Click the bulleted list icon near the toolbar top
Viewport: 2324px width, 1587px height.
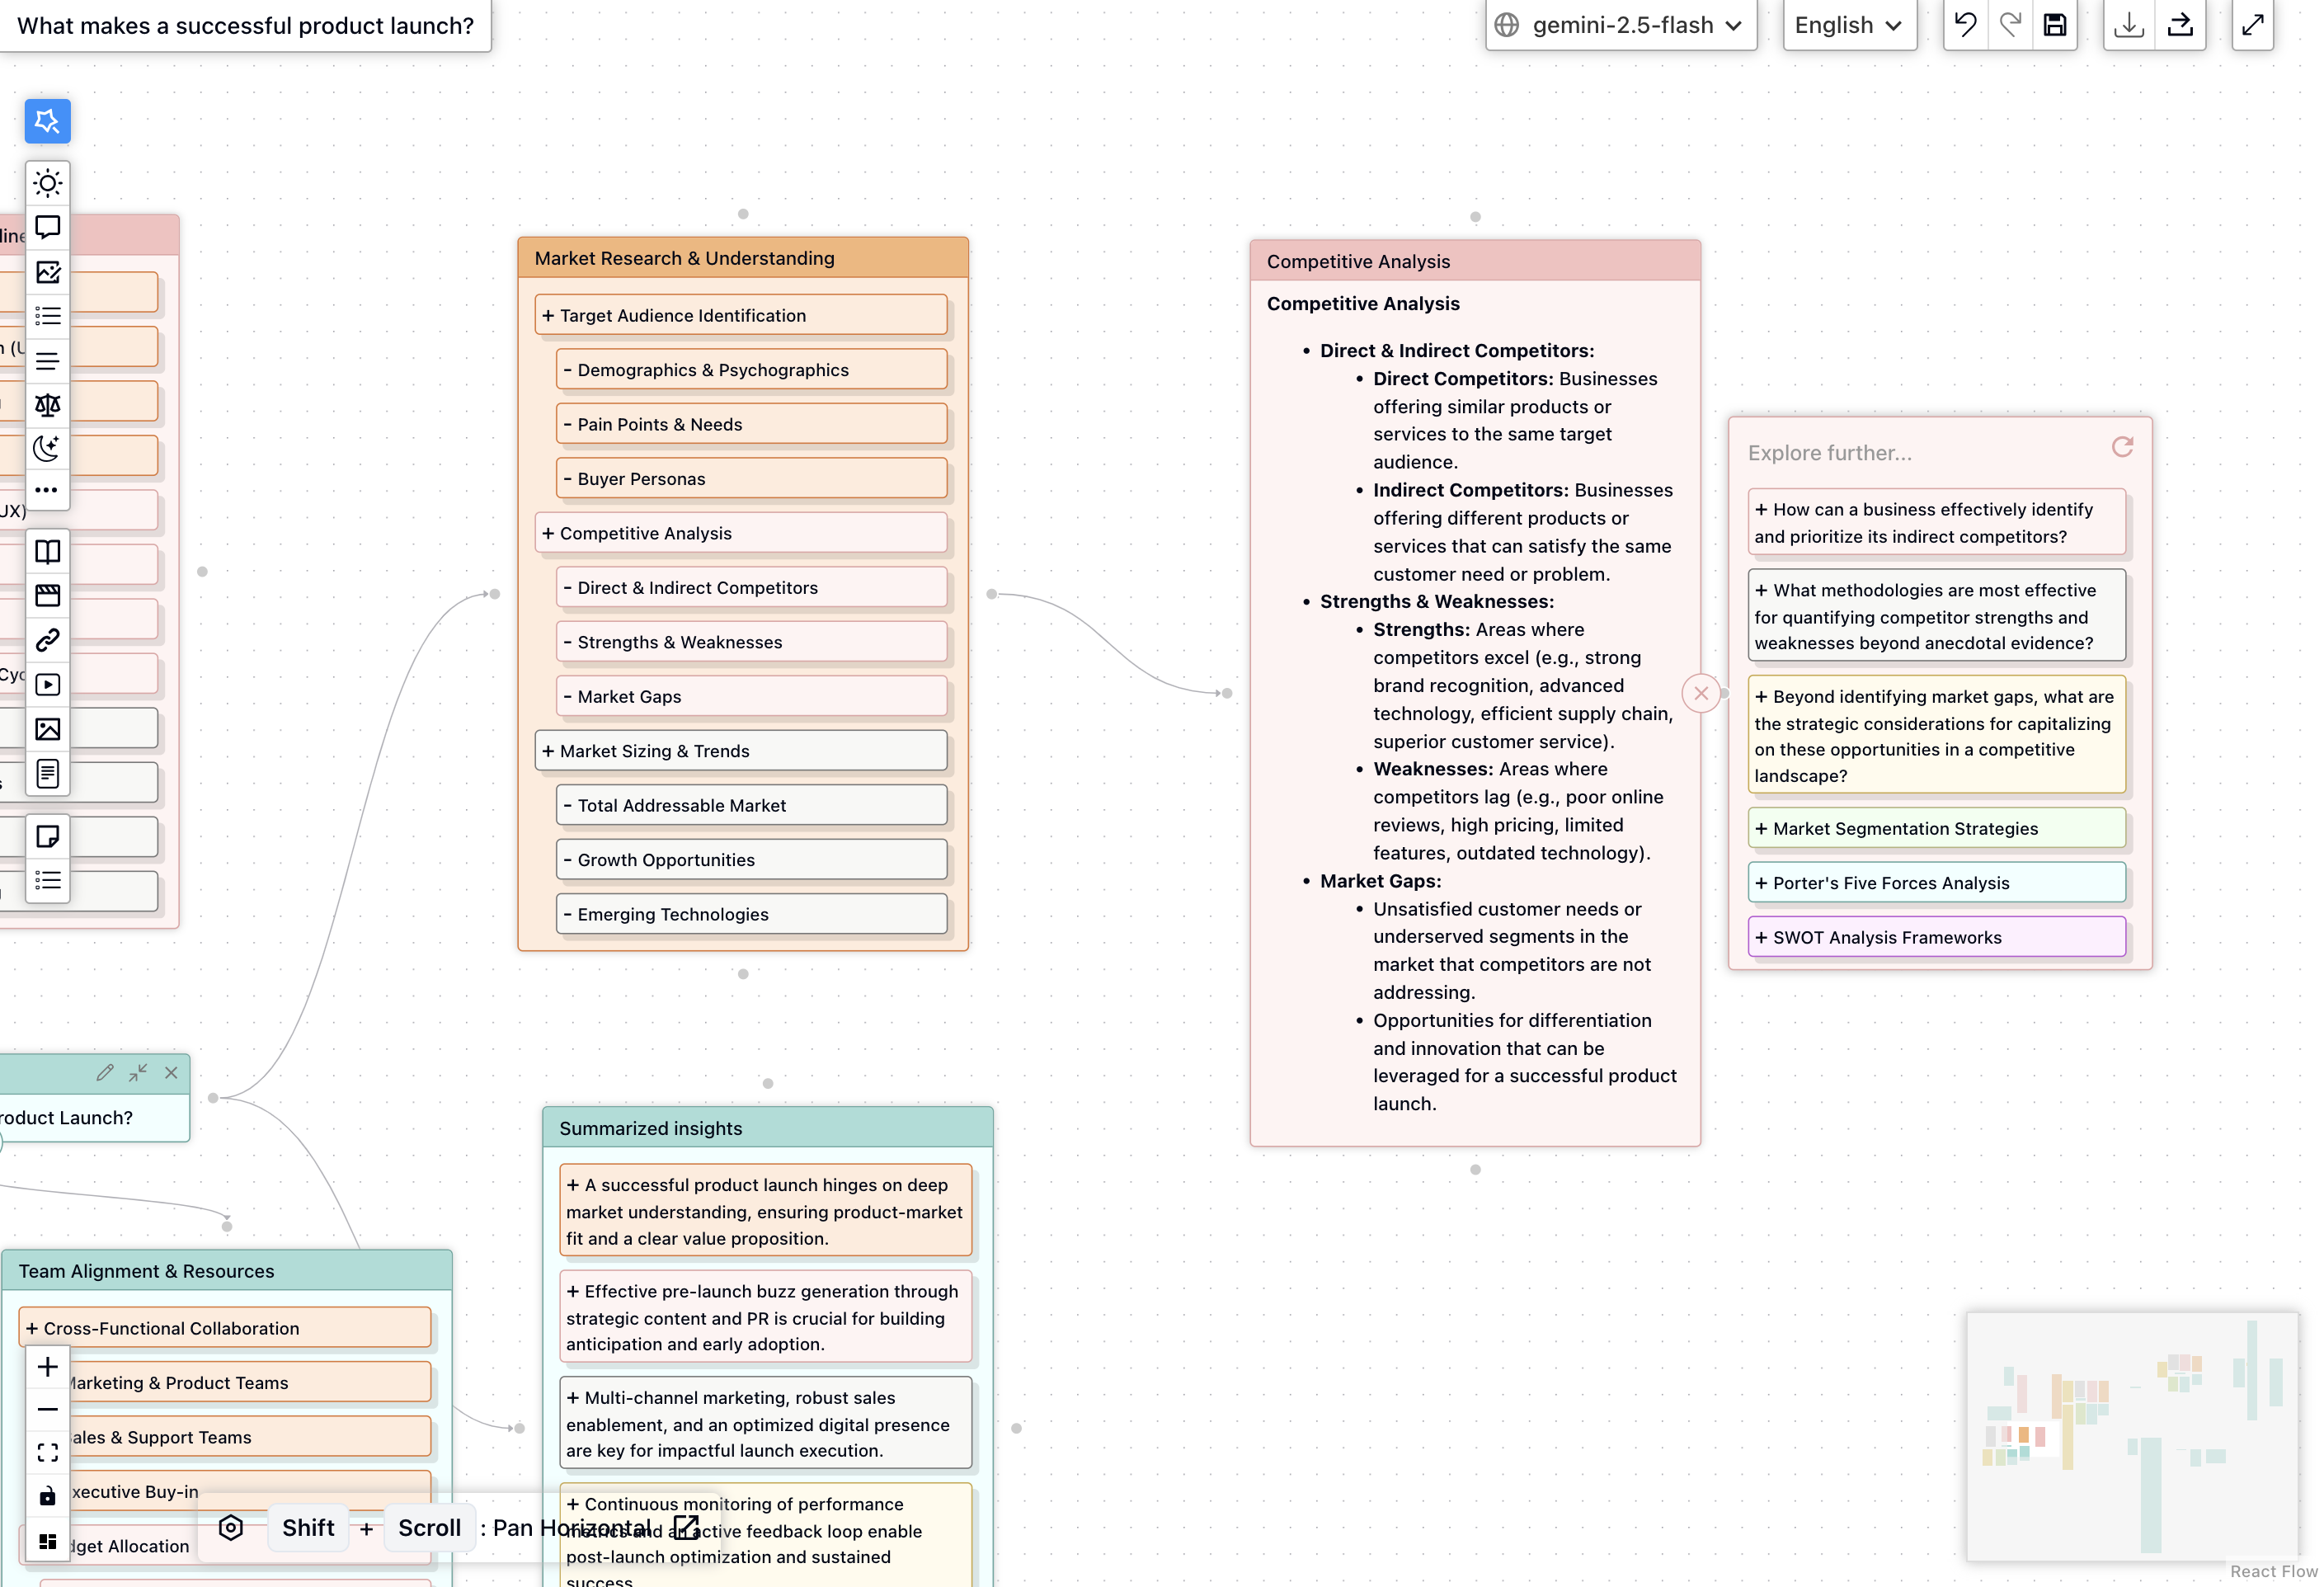click(x=47, y=316)
